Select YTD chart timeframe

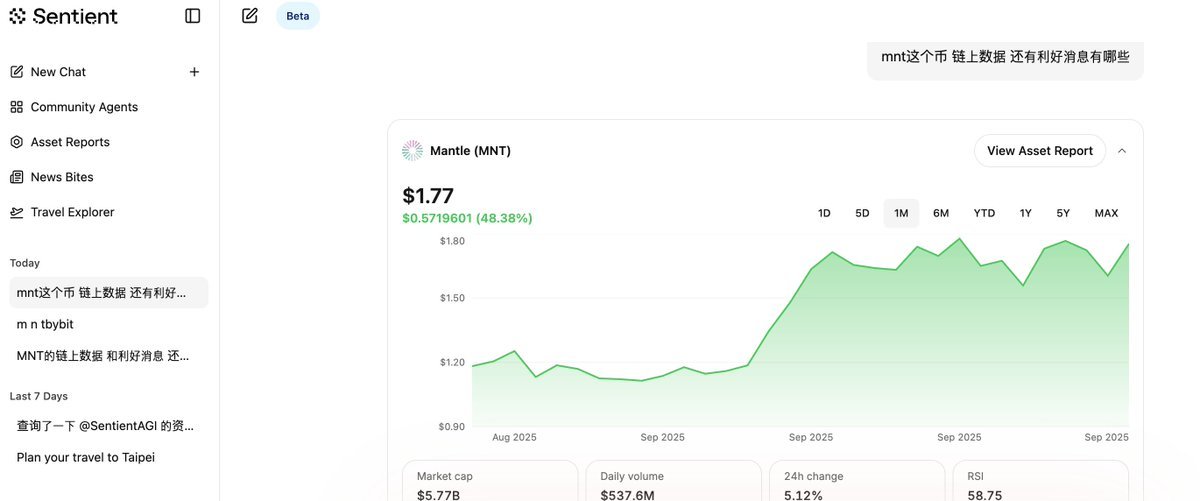click(x=984, y=213)
